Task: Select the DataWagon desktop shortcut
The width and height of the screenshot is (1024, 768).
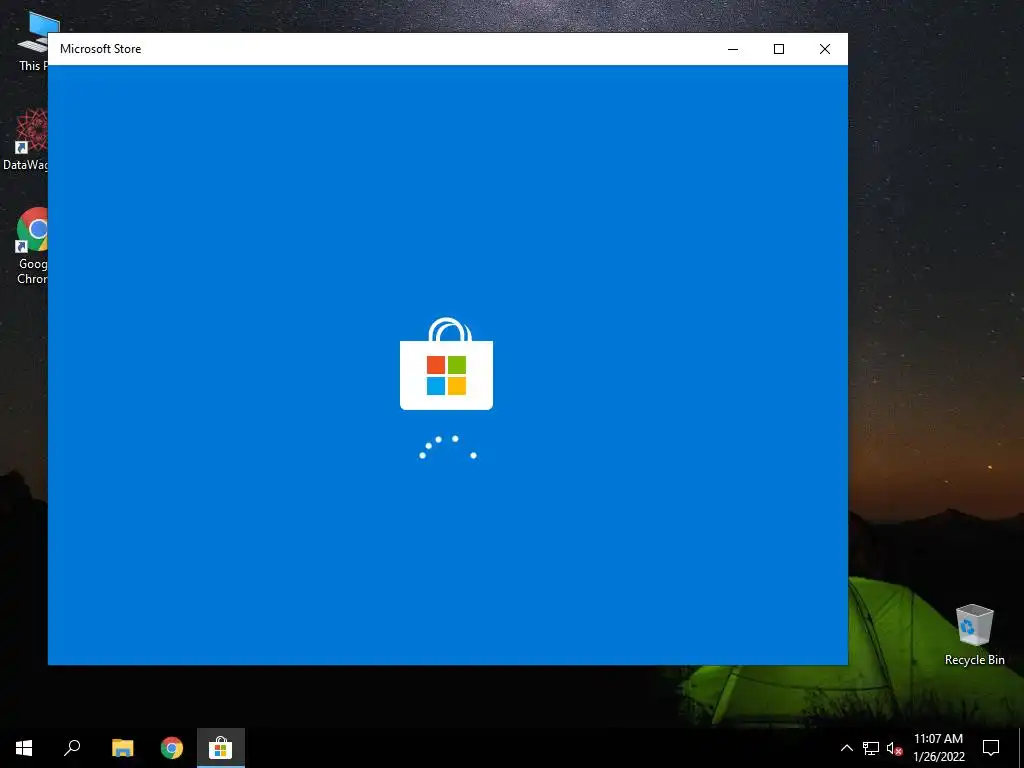Action: click(26, 140)
